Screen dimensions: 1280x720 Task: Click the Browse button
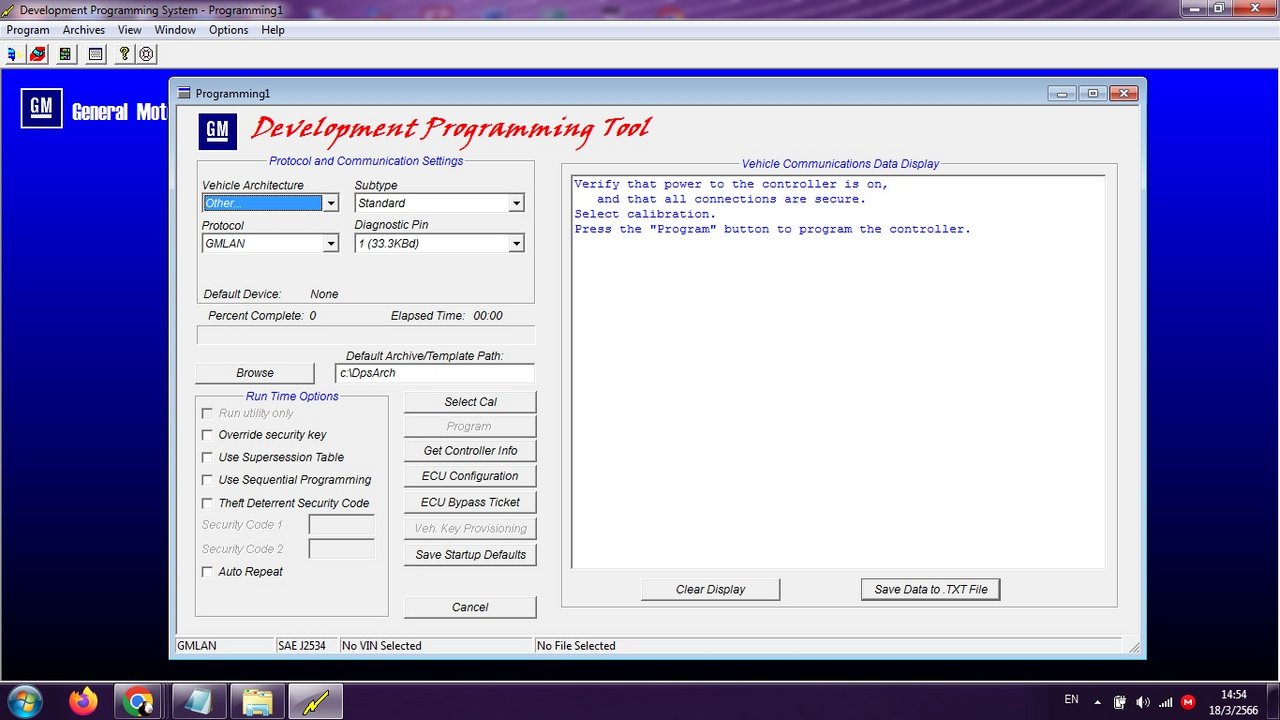pyautogui.click(x=255, y=373)
